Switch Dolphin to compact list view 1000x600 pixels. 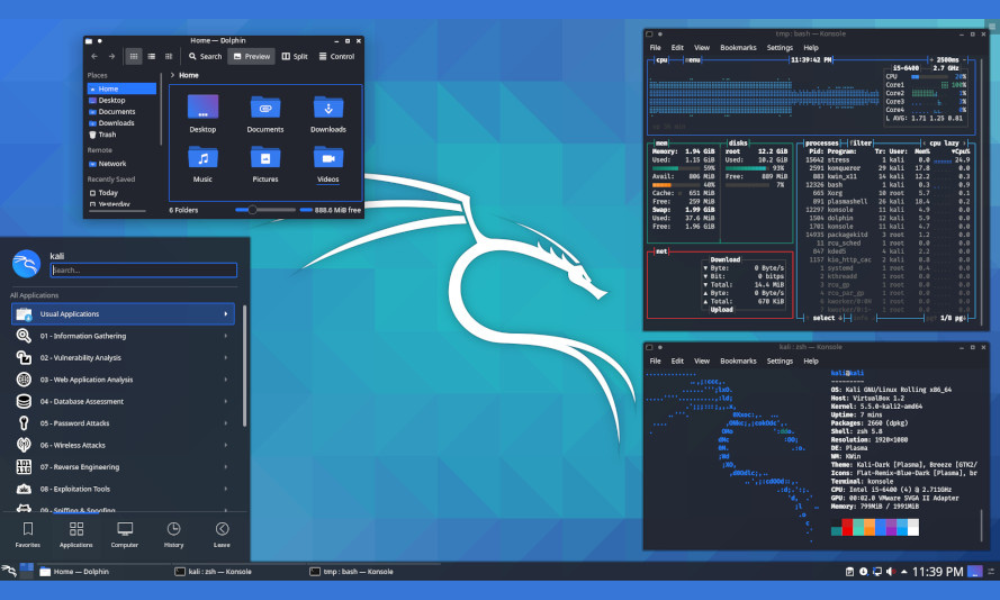coord(151,57)
